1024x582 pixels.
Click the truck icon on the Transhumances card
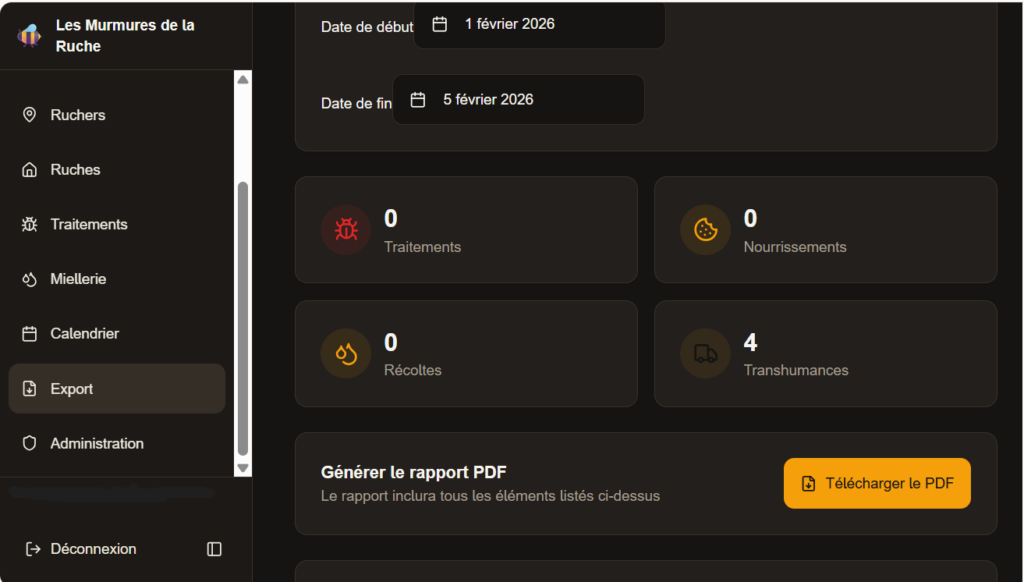click(x=704, y=353)
